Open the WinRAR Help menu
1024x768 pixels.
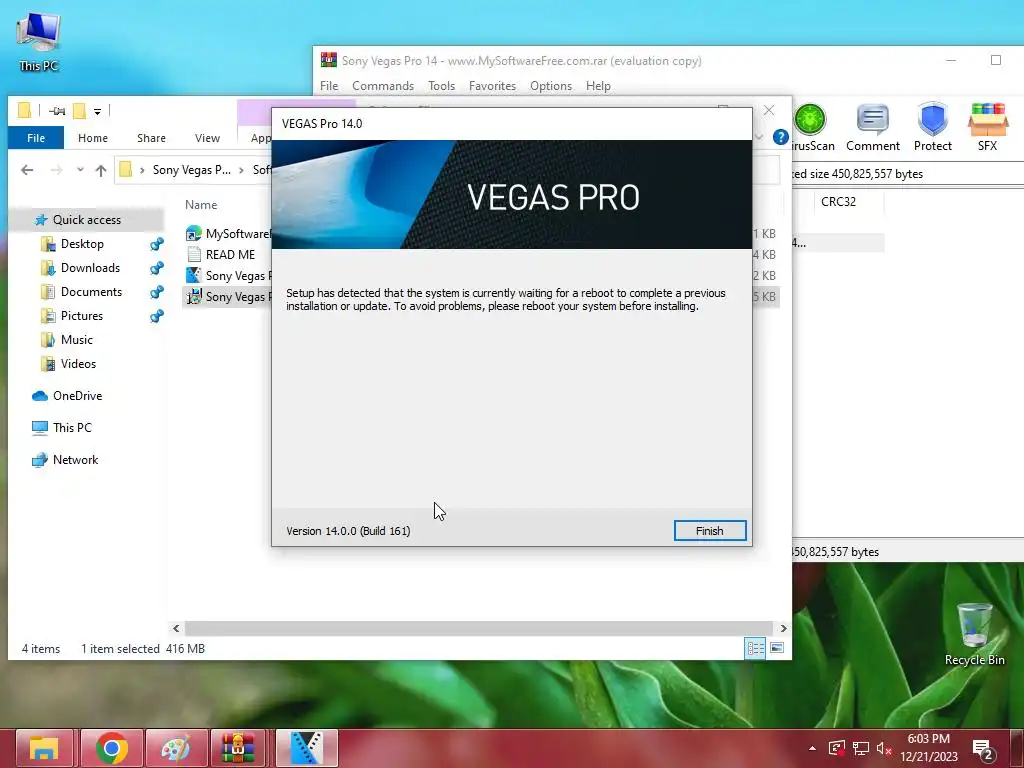point(598,86)
